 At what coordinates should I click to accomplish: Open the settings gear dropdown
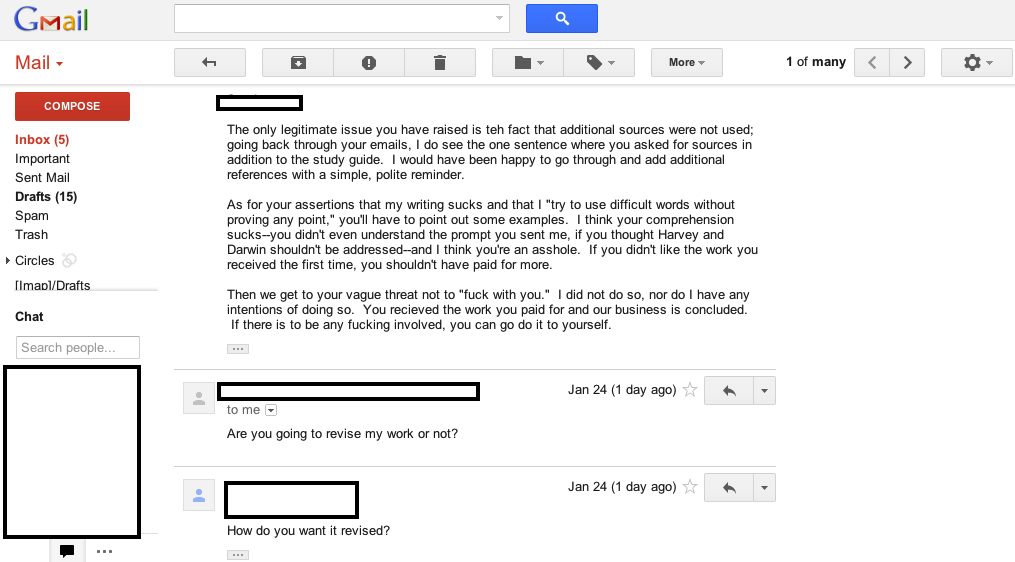click(976, 63)
